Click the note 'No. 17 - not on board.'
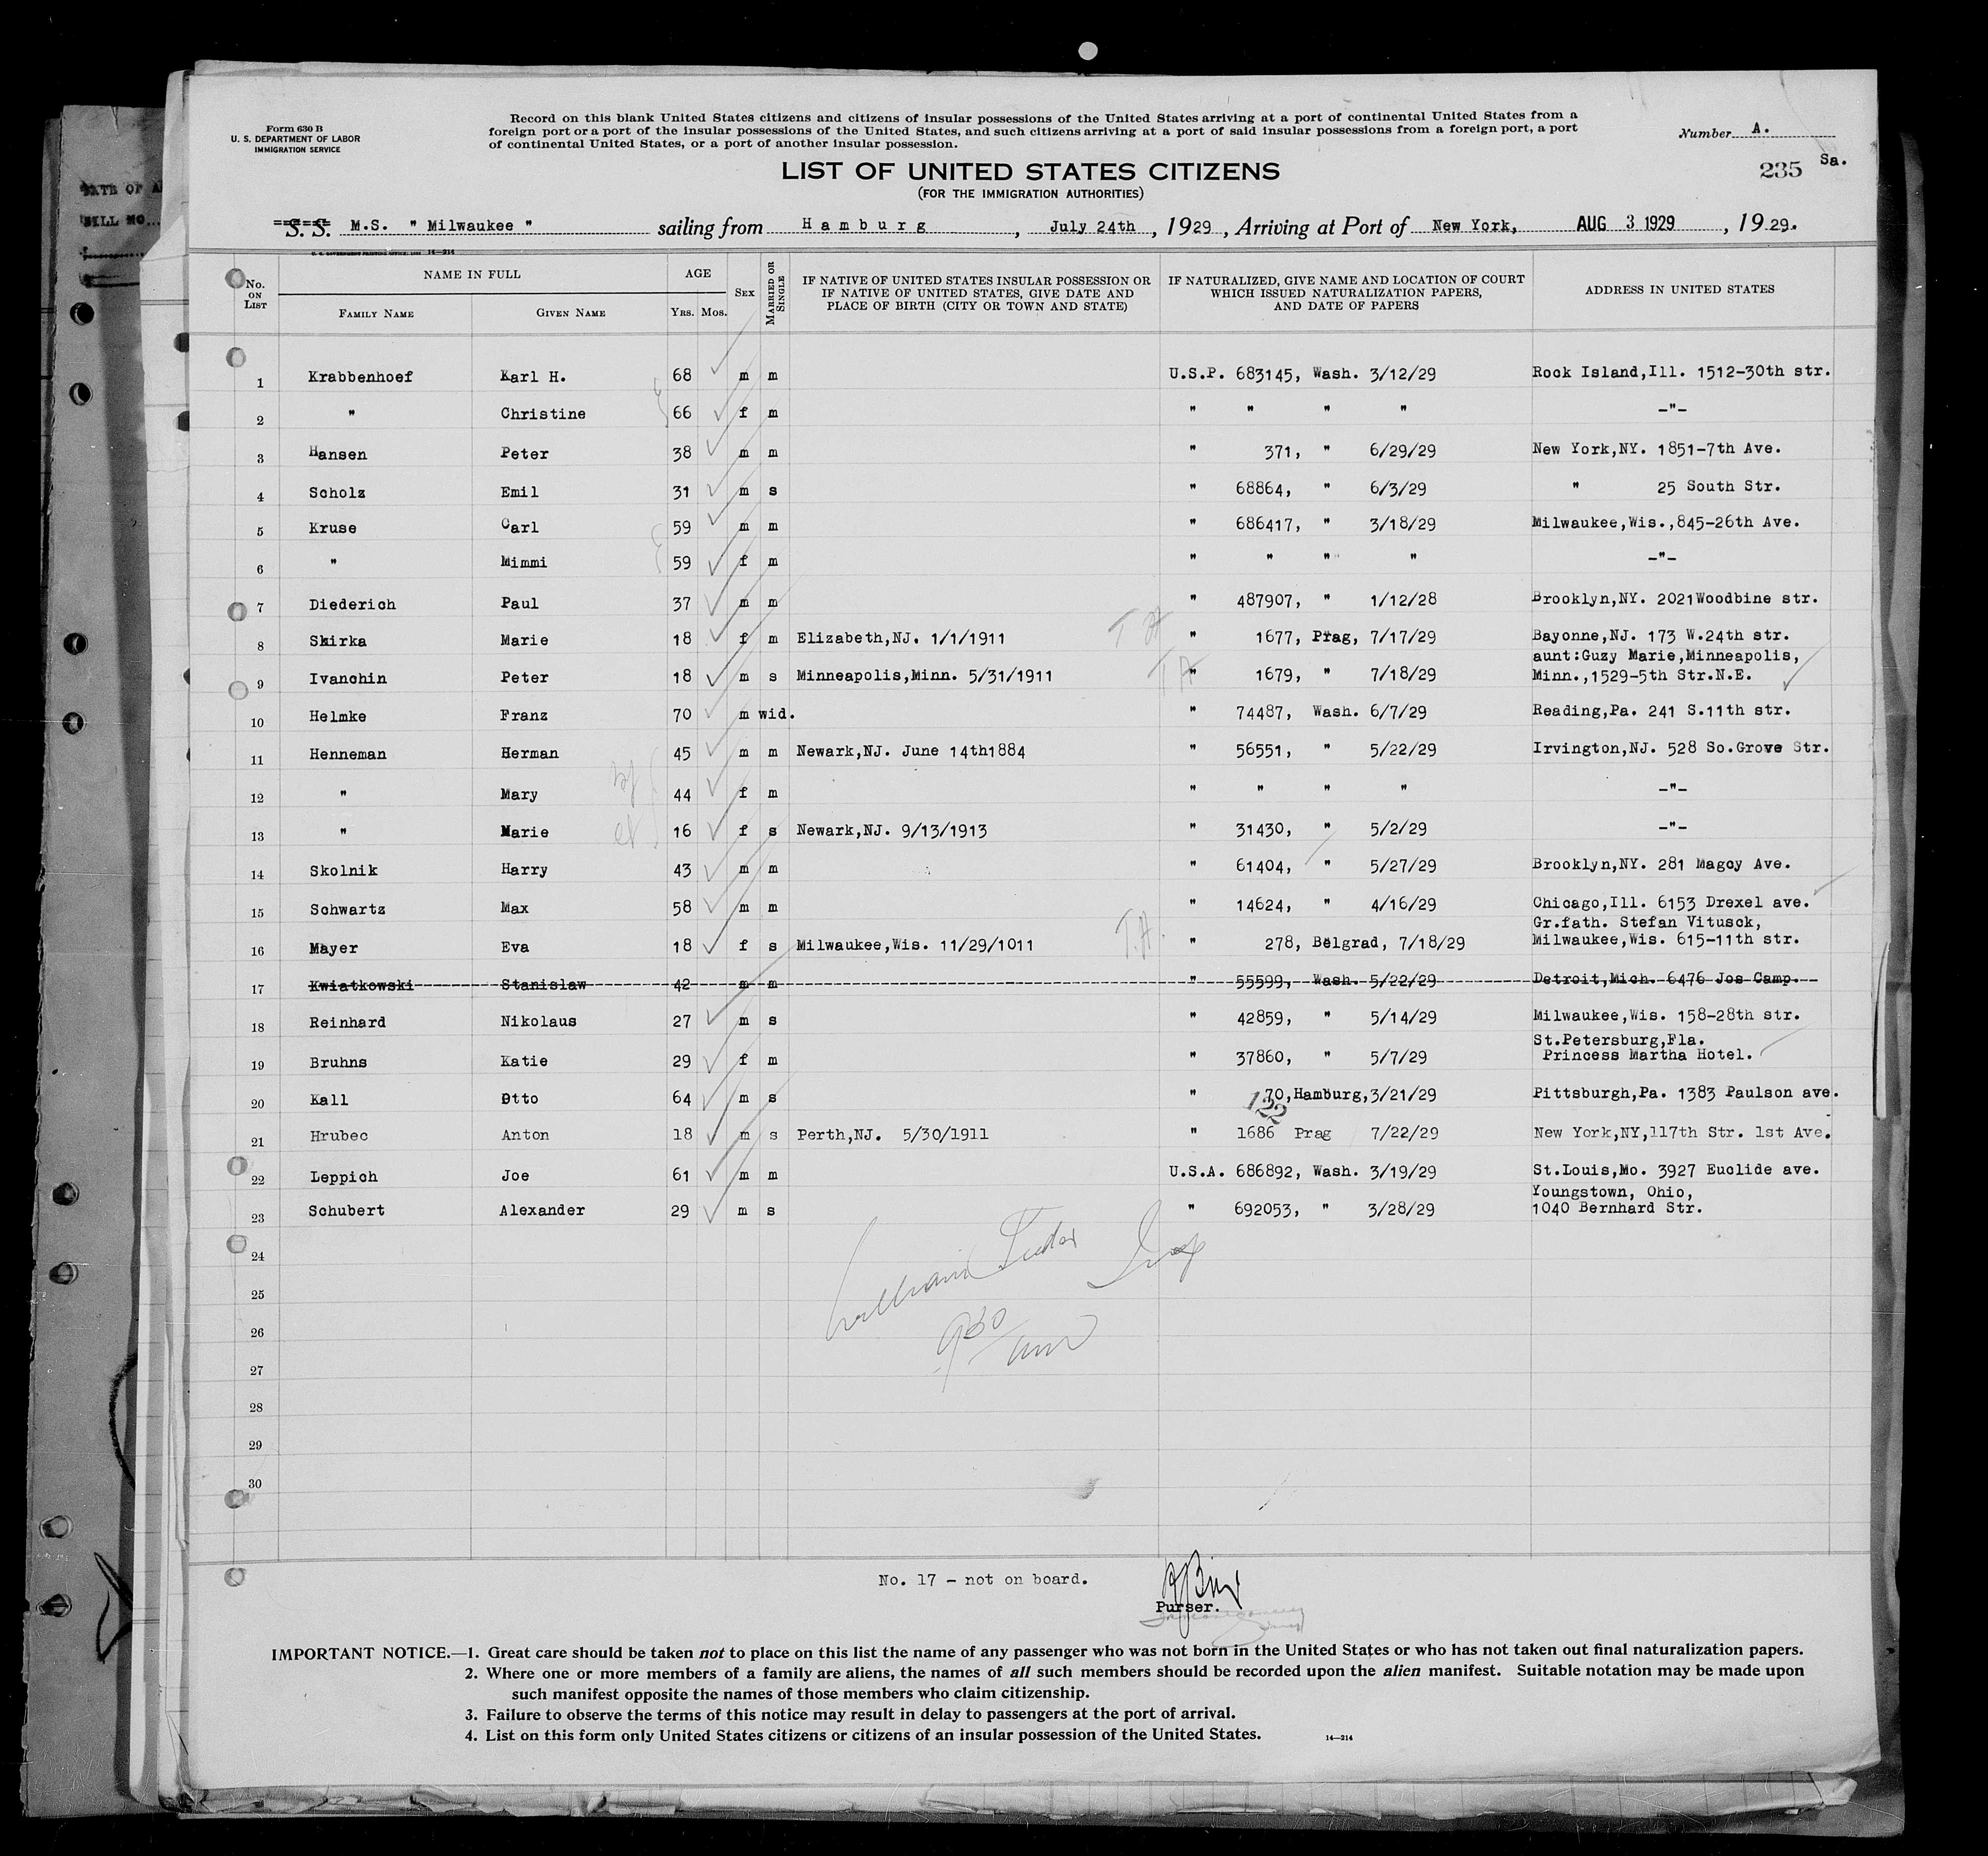 click(982, 1580)
